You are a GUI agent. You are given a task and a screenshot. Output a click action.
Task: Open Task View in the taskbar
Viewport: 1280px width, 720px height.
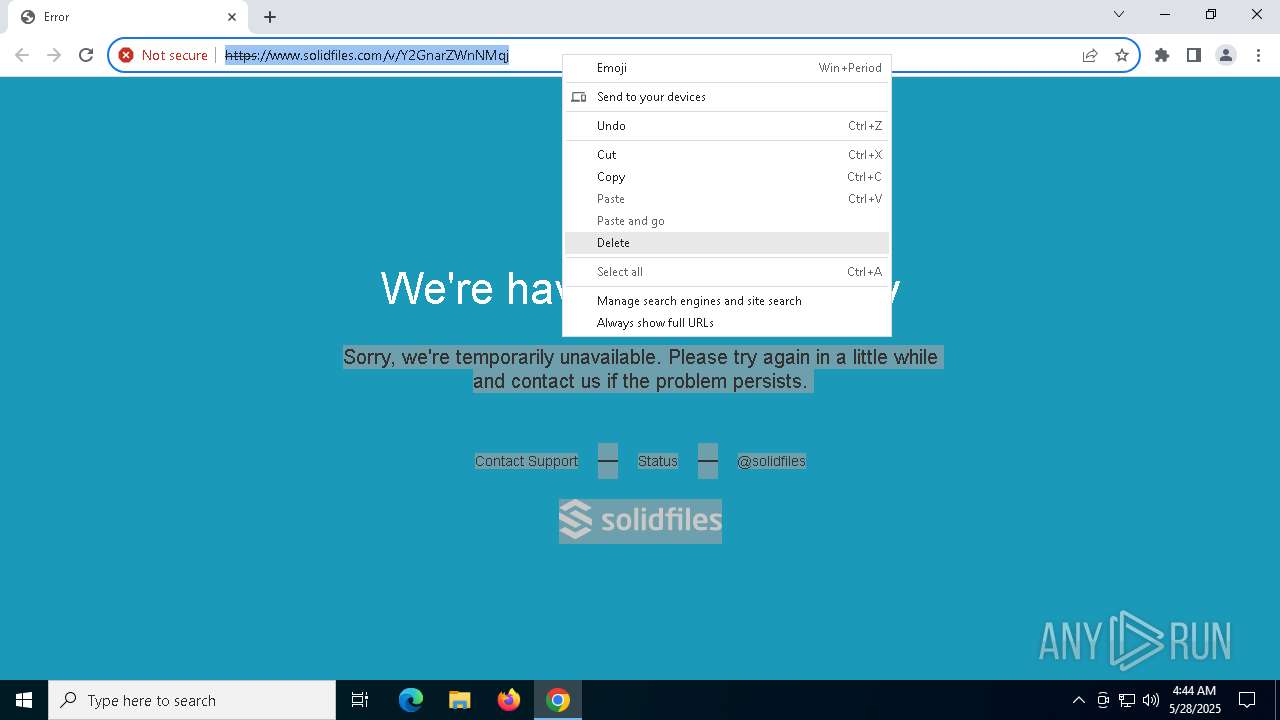coord(360,700)
